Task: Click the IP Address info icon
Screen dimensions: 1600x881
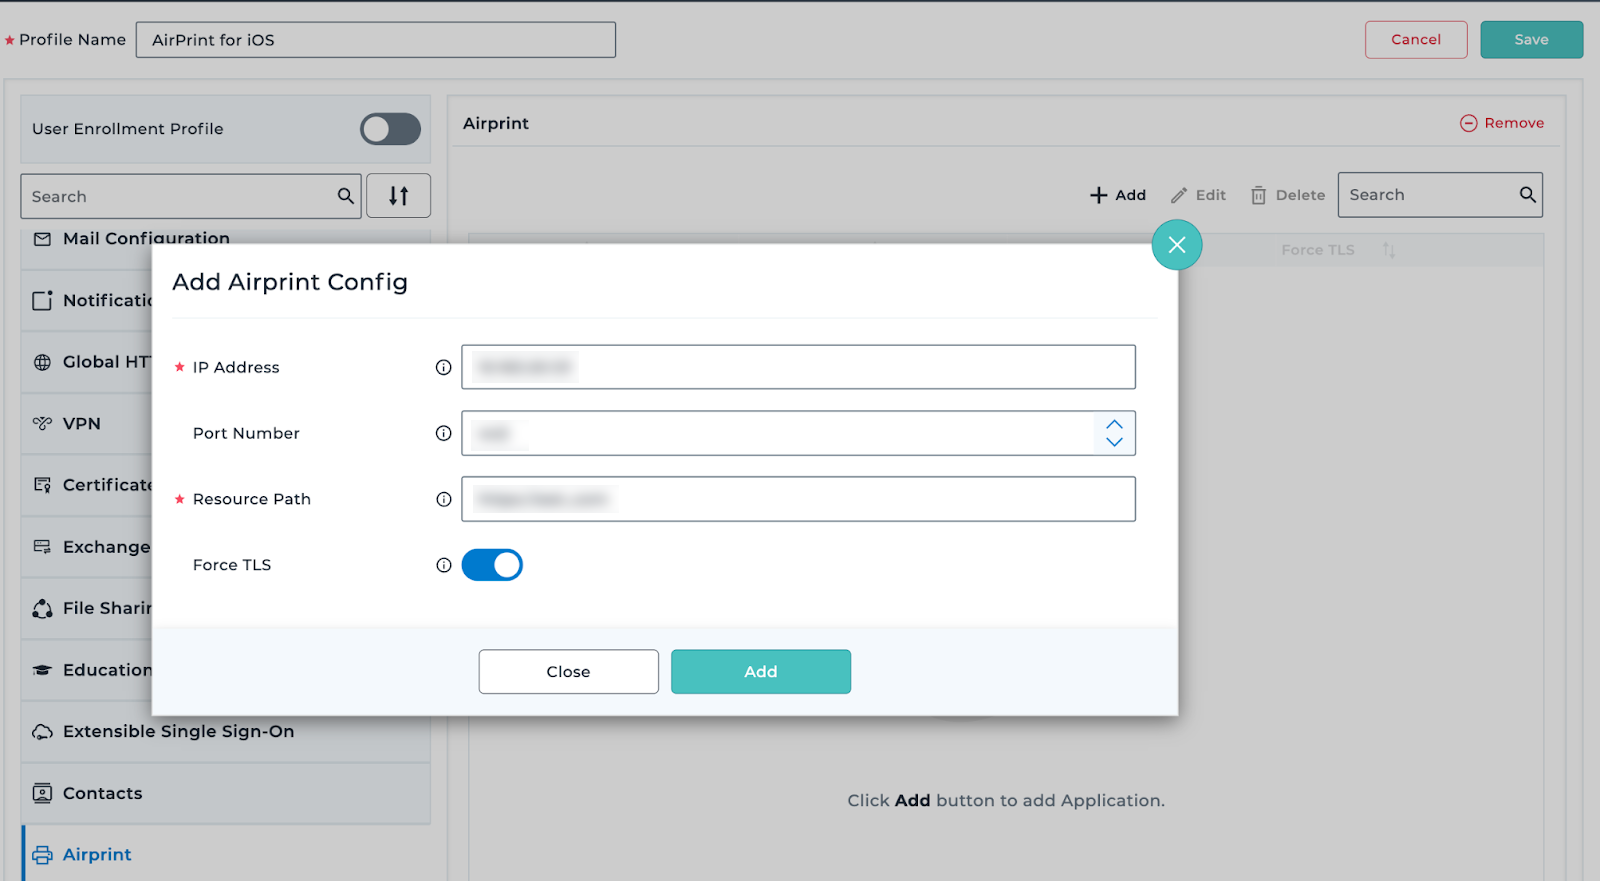Action: pos(444,367)
